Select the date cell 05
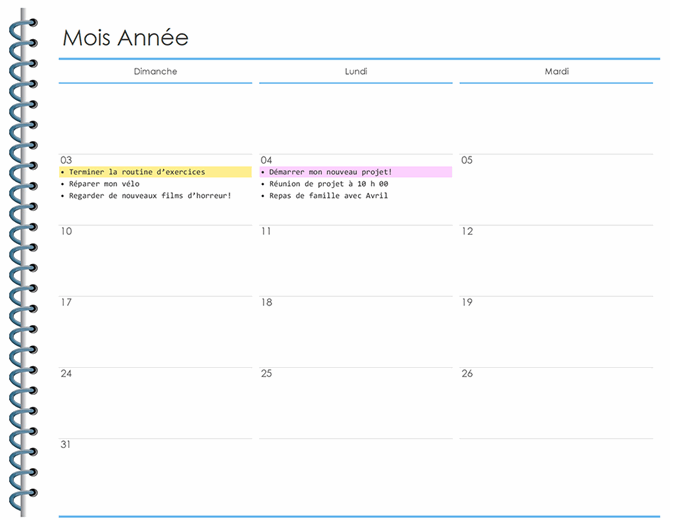 [x=467, y=160]
